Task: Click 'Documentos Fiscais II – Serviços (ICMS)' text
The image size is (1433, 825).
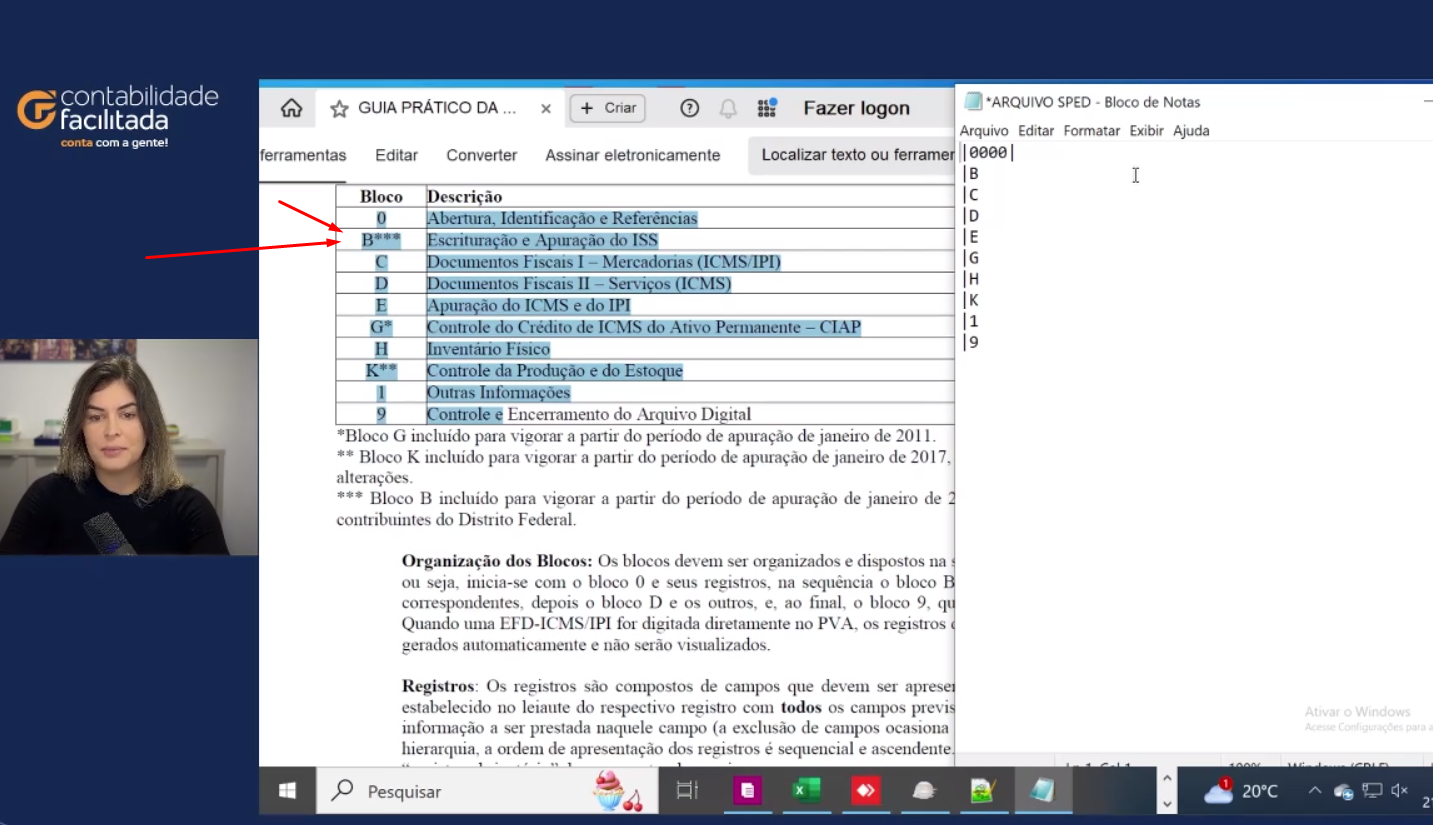Action: pyautogui.click(x=579, y=284)
